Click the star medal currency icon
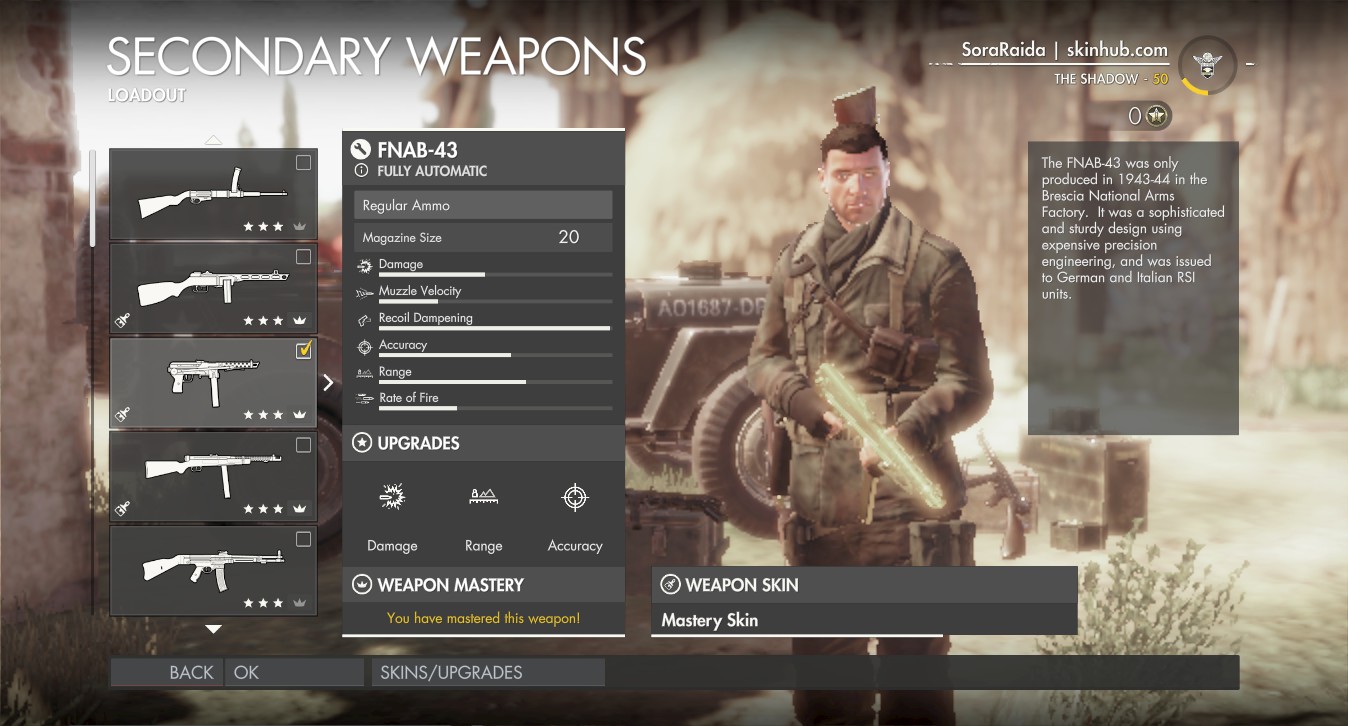The width and height of the screenshot is (1348, 726). click(x=1158, y=116)
